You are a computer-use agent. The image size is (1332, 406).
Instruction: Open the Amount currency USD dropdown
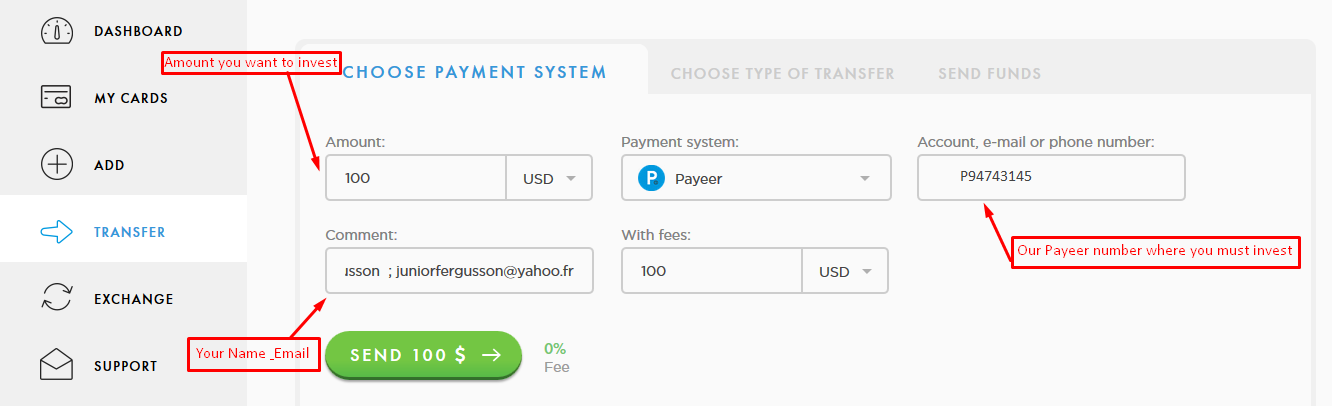(x=549, y=178)
